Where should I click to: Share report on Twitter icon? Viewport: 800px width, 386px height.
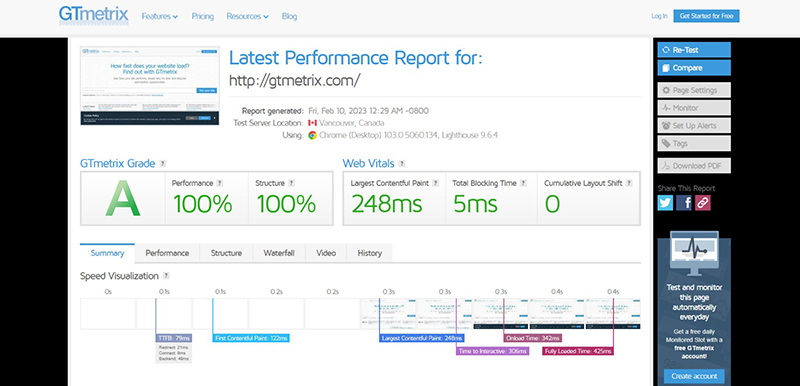point(665,203)
